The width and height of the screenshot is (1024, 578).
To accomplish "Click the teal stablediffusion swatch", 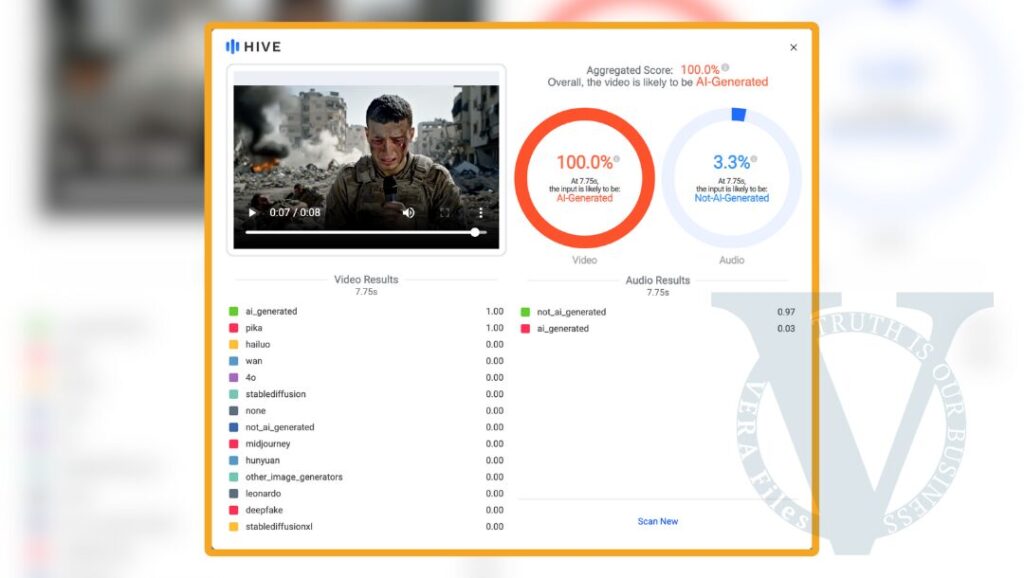I will tap(233, 394).
